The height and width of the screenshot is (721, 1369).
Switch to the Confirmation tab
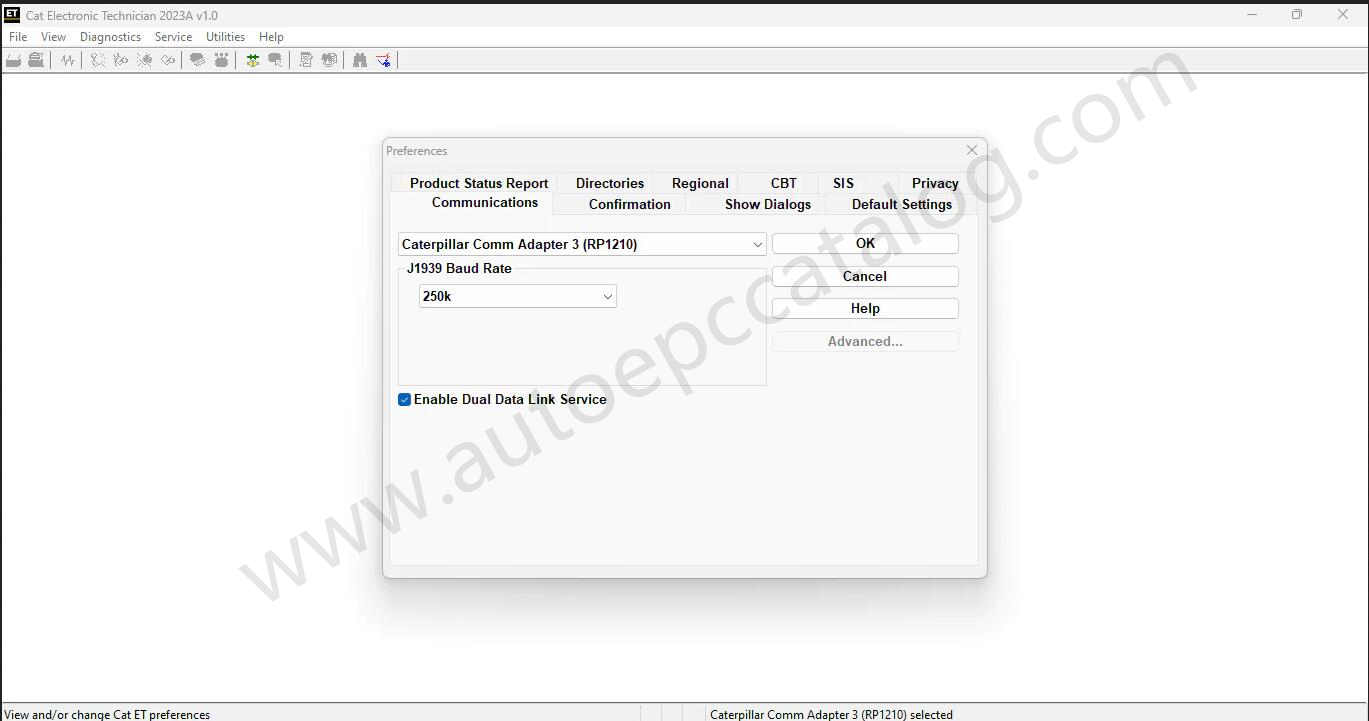click(x=630, y=204)
